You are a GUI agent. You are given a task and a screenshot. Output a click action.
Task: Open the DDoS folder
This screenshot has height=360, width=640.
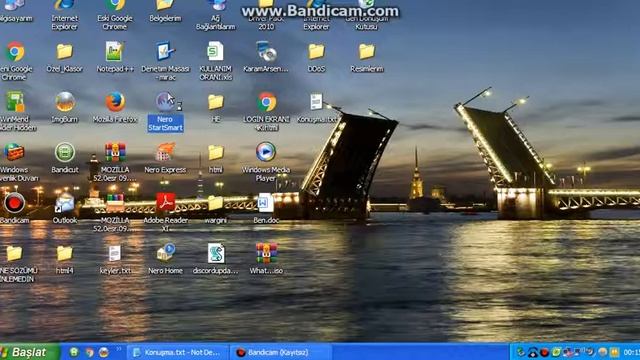(x=316, y=57)
